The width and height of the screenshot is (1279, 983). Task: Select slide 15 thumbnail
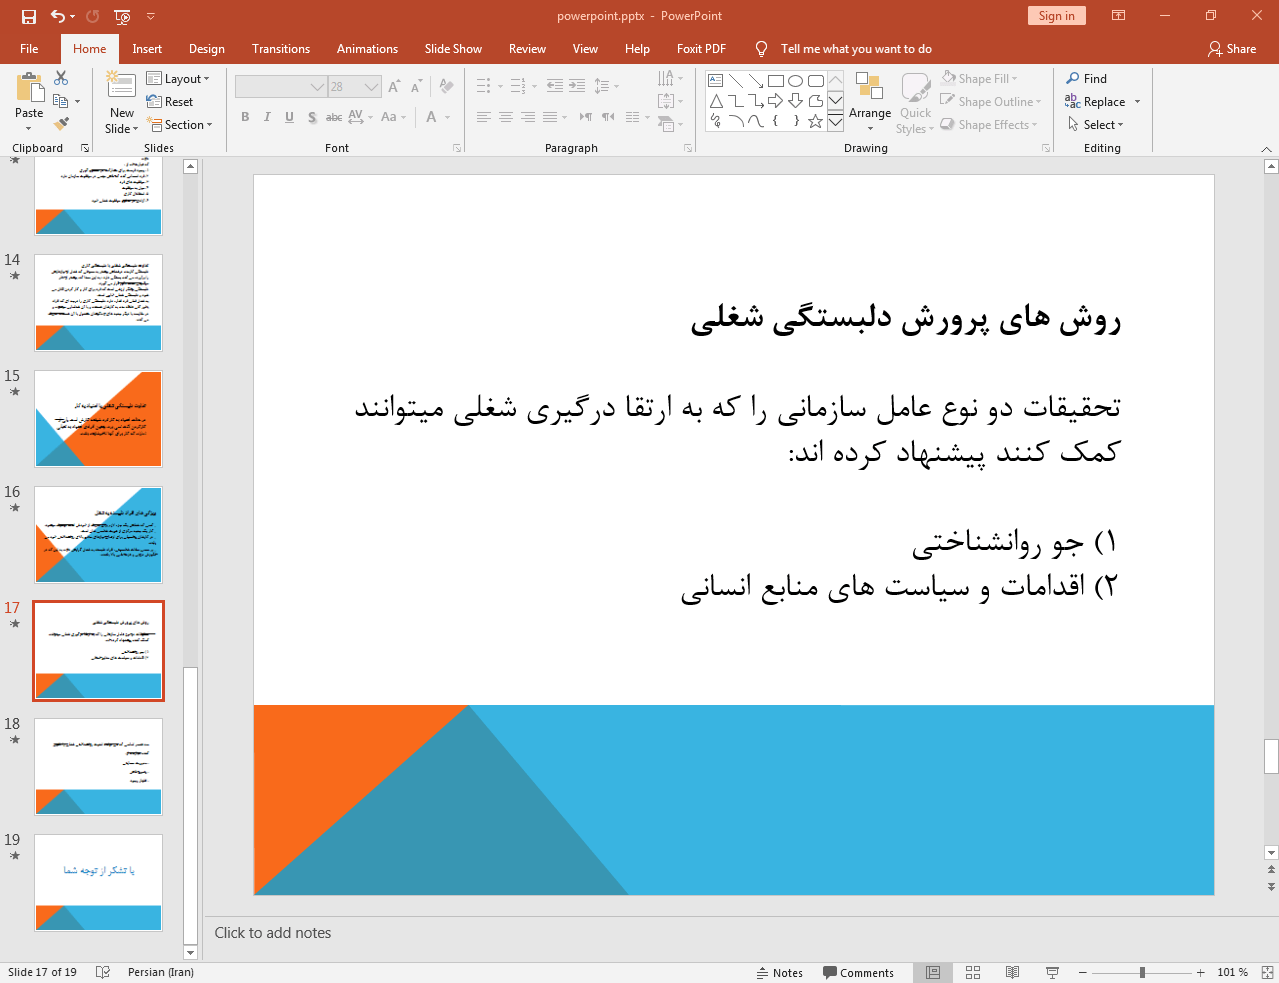tap(98, 419)
